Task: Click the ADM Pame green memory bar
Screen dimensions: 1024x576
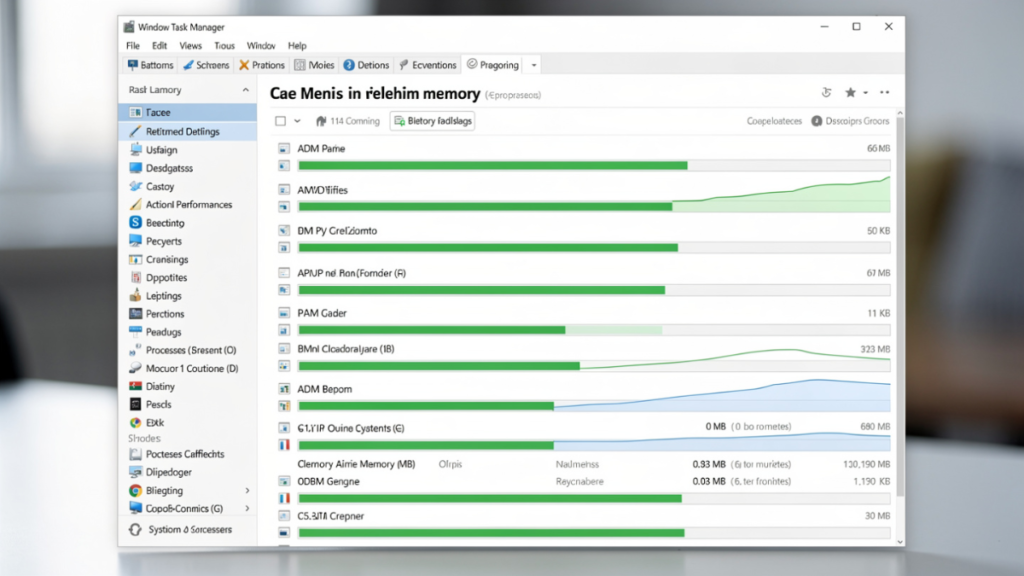Action: tap(492, 166)
